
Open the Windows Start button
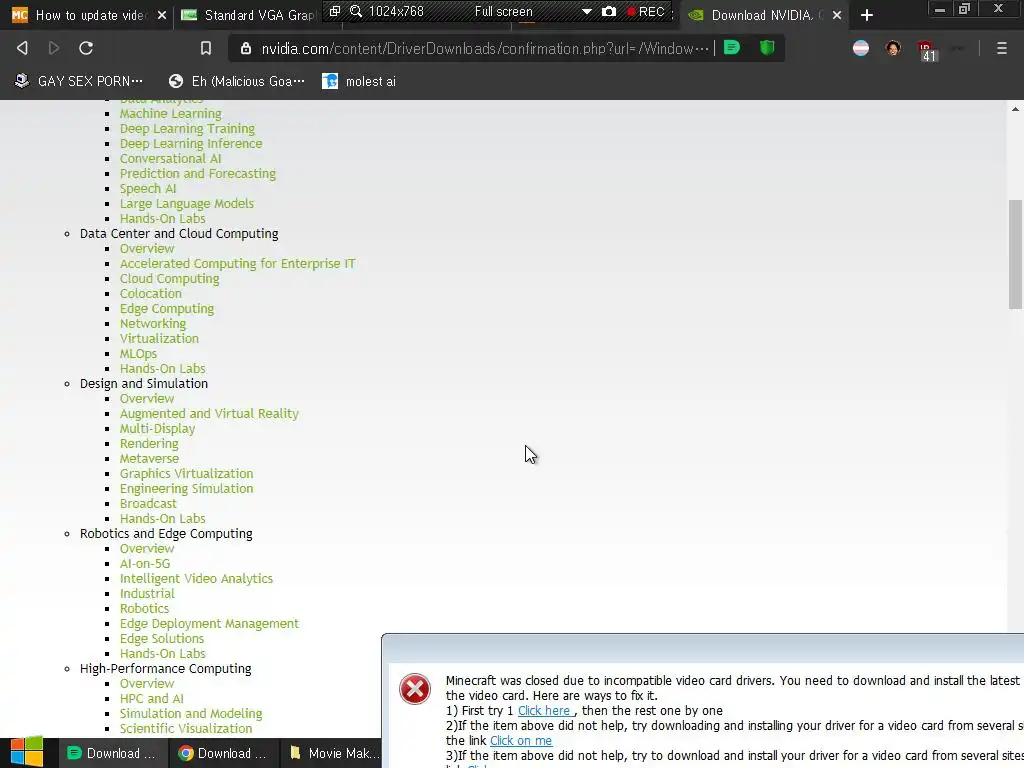[x=27, y=752]
